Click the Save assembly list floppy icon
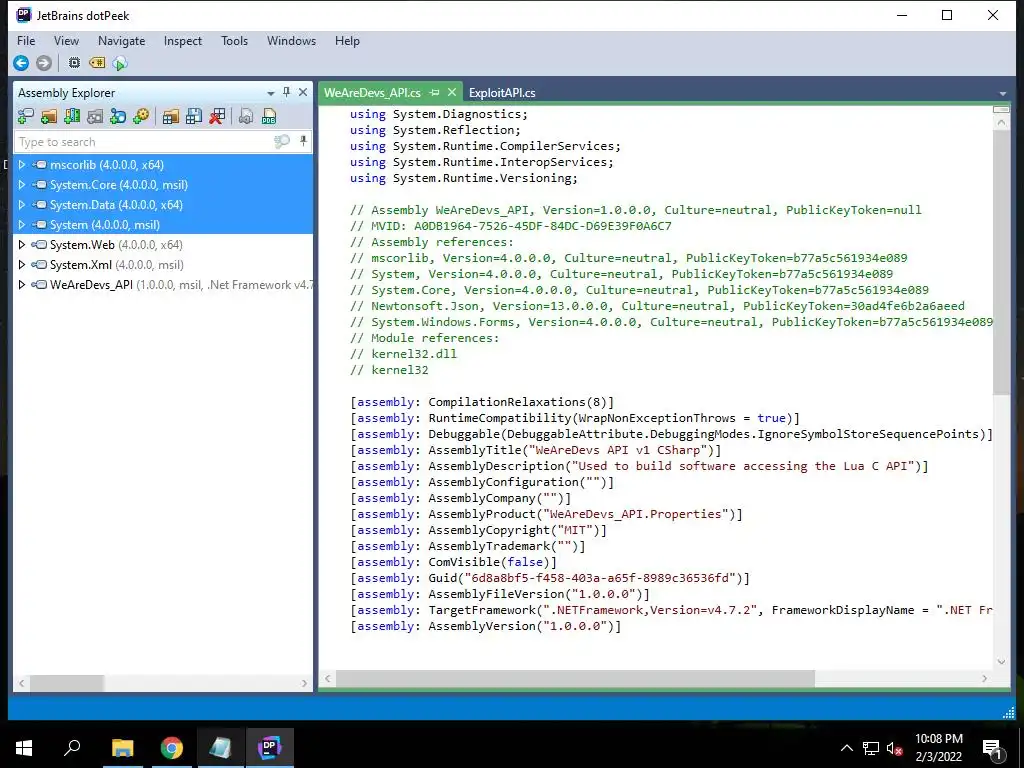 click(194, 116)
